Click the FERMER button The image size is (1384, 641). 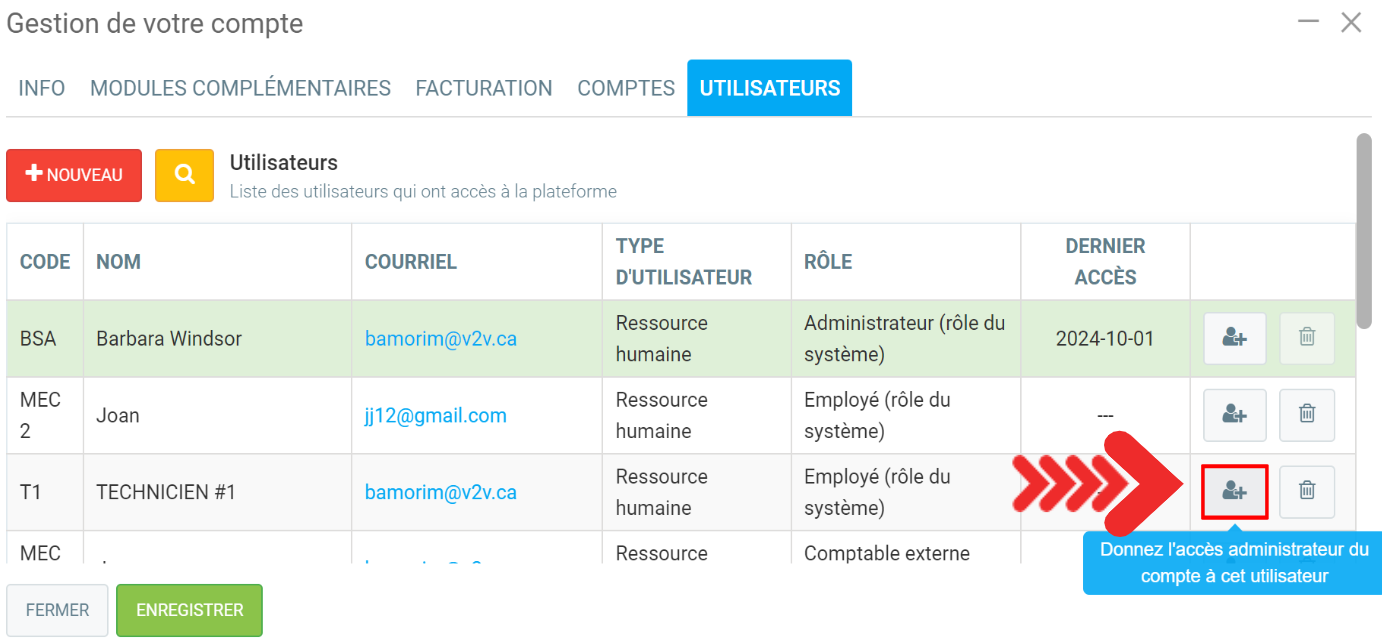tap(57, 610)
